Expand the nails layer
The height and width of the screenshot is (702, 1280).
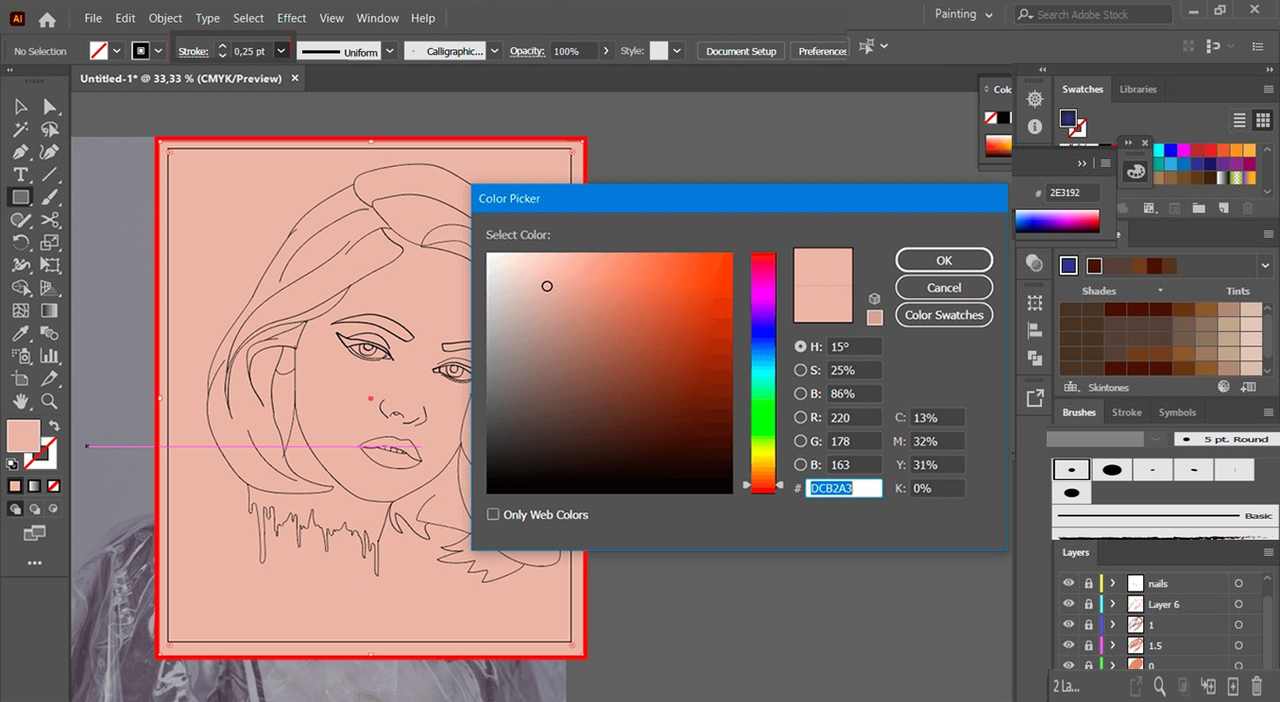tap(1113, 583)
